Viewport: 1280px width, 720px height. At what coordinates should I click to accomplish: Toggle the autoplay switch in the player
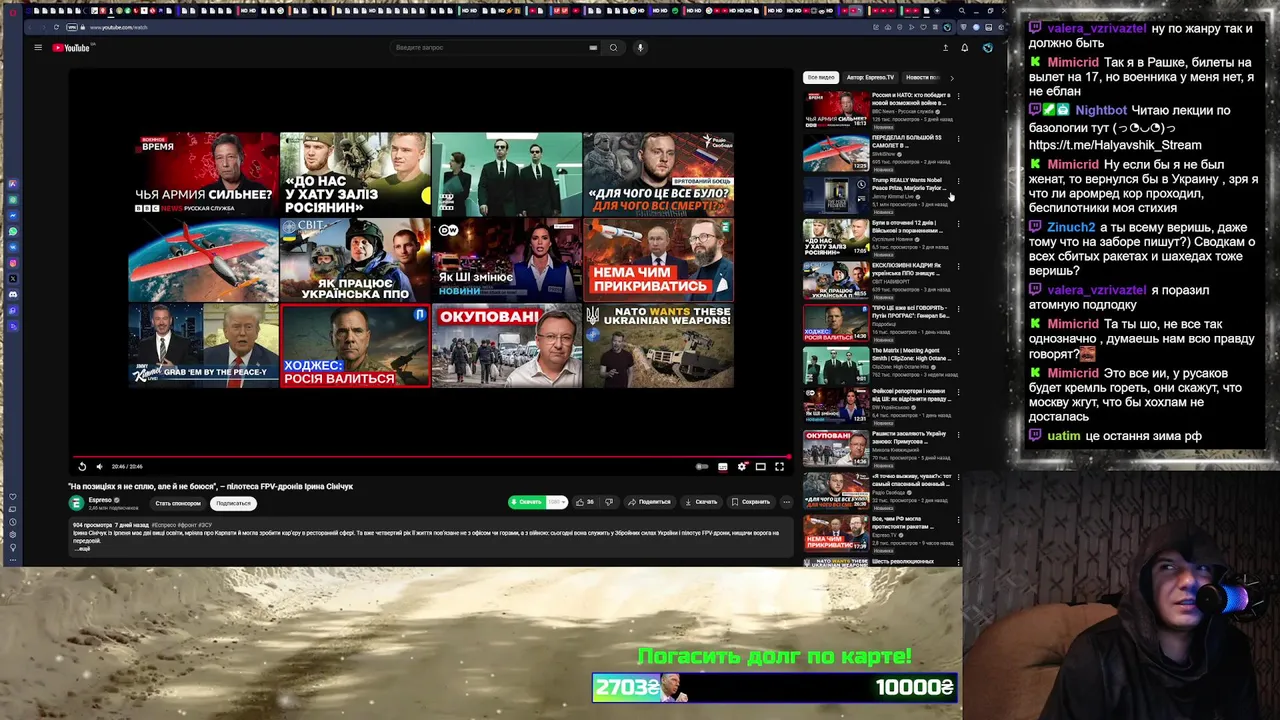click(702, 466)
